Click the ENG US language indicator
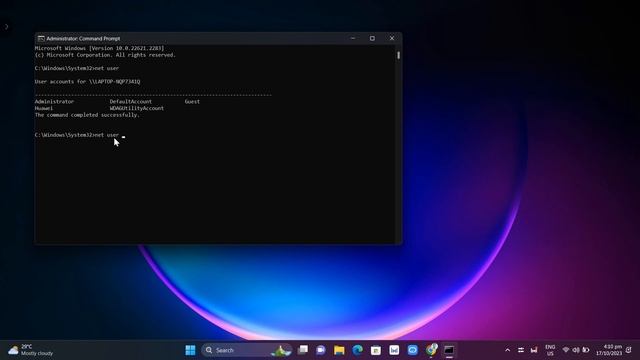 click(x=550, y=350)
